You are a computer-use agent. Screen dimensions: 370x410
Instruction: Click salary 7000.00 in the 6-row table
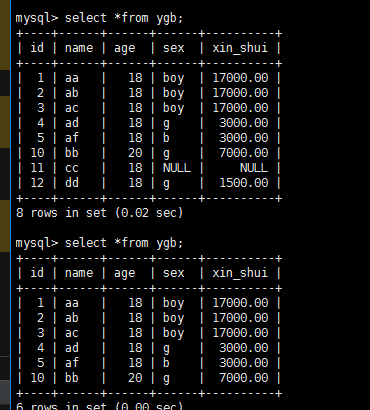(x=244, y=378)
